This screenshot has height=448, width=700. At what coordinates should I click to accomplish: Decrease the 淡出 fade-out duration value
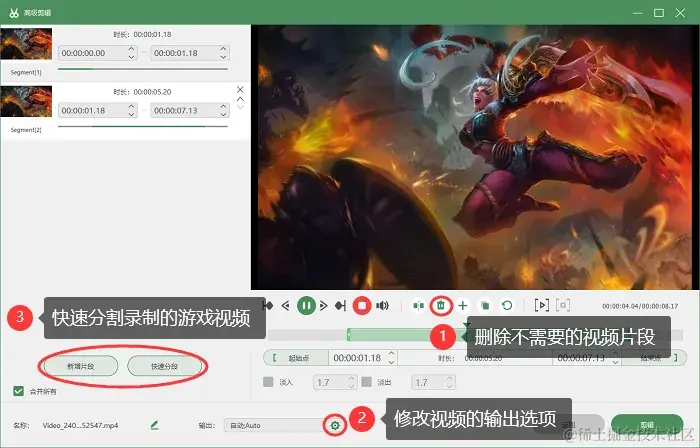(450, 386)
